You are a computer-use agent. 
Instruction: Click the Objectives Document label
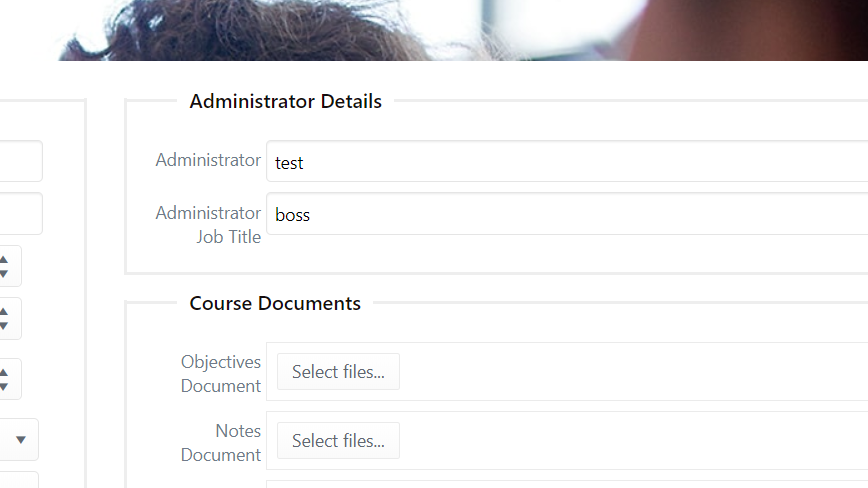coord(221,374)
